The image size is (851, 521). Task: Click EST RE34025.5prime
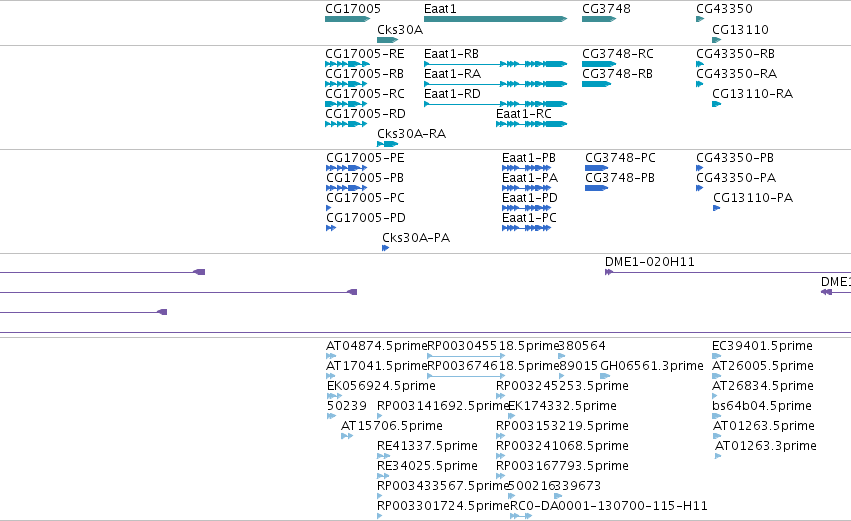point(427,466)
